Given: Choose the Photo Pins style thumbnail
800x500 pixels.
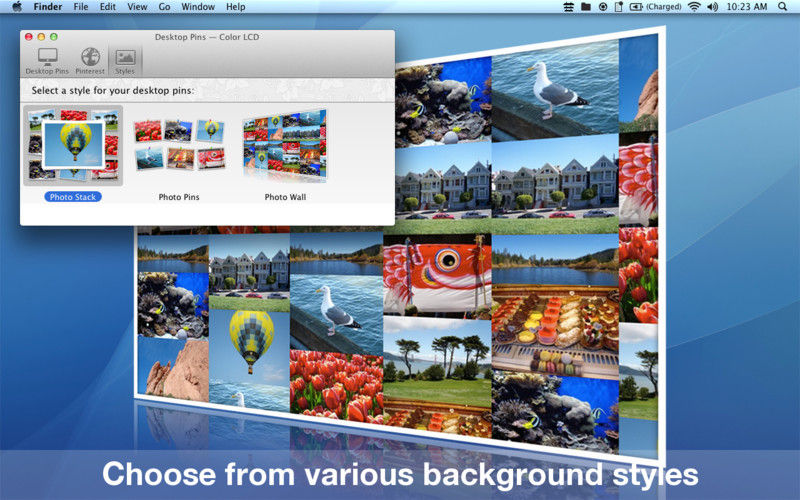Looking at the screenshot, I should pos(179,144).
